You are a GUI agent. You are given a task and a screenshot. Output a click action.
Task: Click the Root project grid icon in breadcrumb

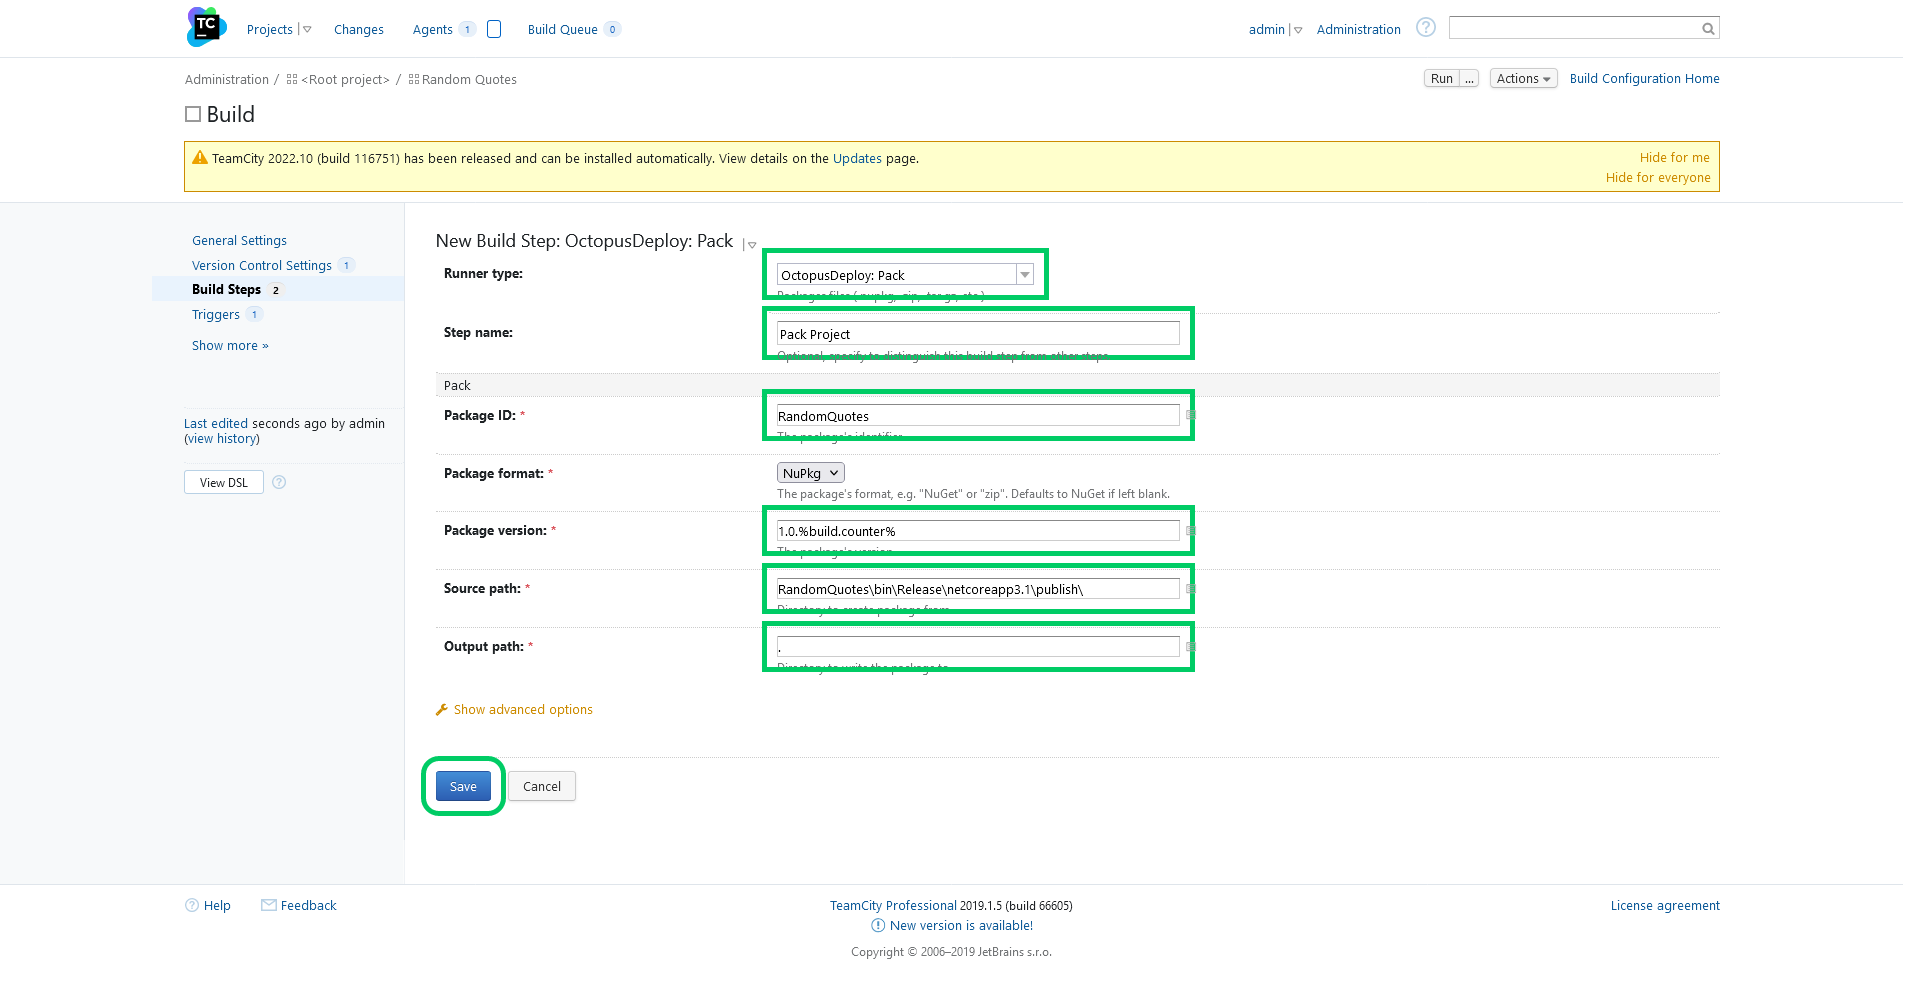coord(292,79)
